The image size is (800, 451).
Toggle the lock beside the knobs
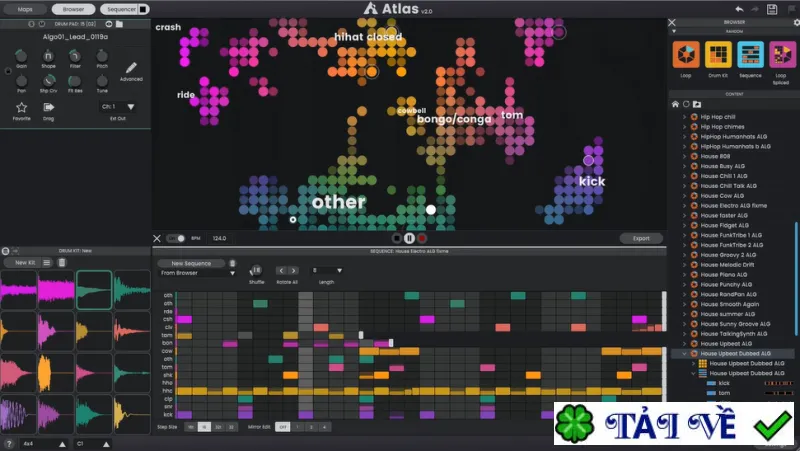point(8,71)
